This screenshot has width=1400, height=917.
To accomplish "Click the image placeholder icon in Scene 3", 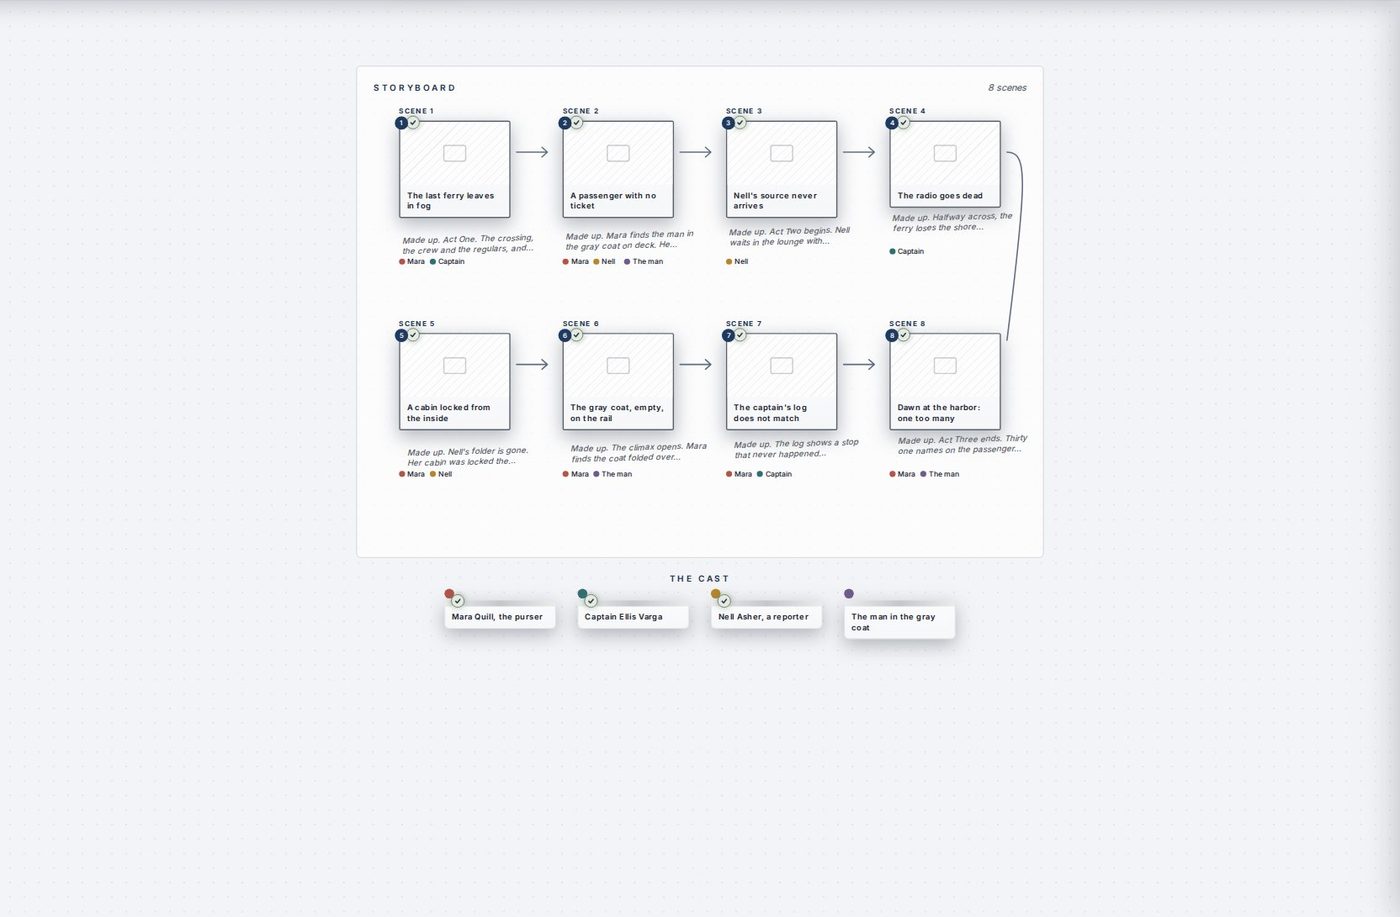I will coord(781,153).
